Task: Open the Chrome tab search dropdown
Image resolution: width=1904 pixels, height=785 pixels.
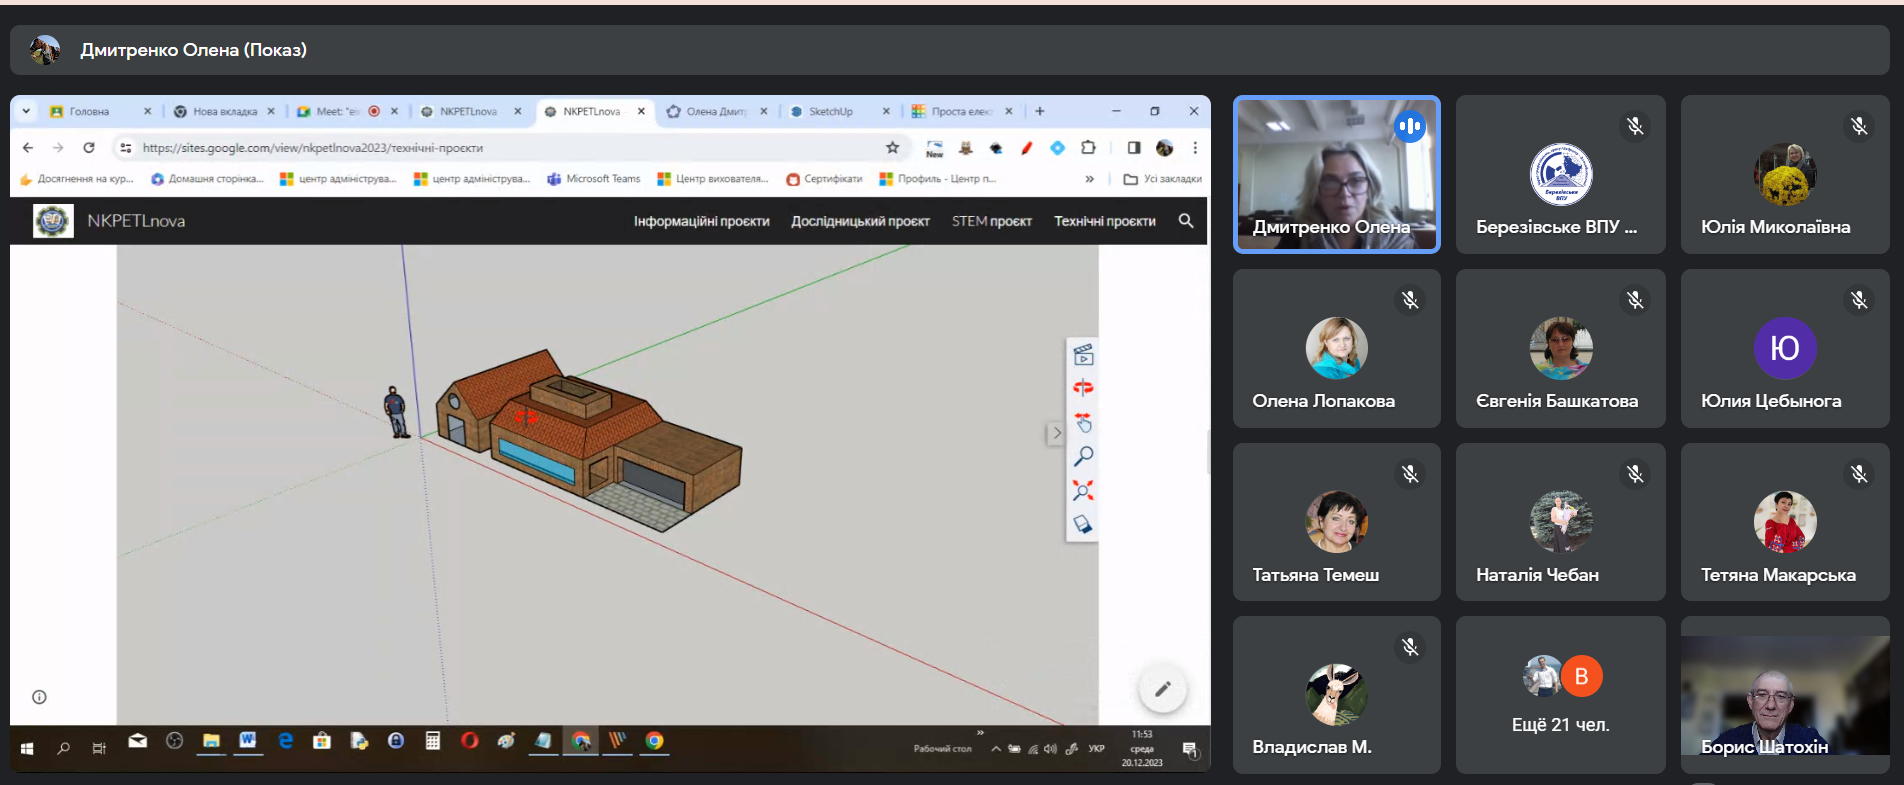Action: (26, 111)
